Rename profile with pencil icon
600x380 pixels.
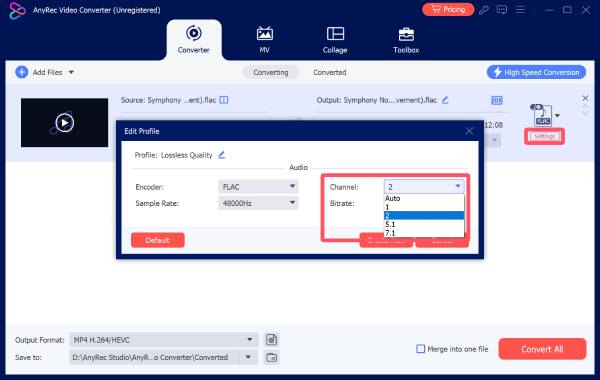pyautogui.click(x=222, y=155)
